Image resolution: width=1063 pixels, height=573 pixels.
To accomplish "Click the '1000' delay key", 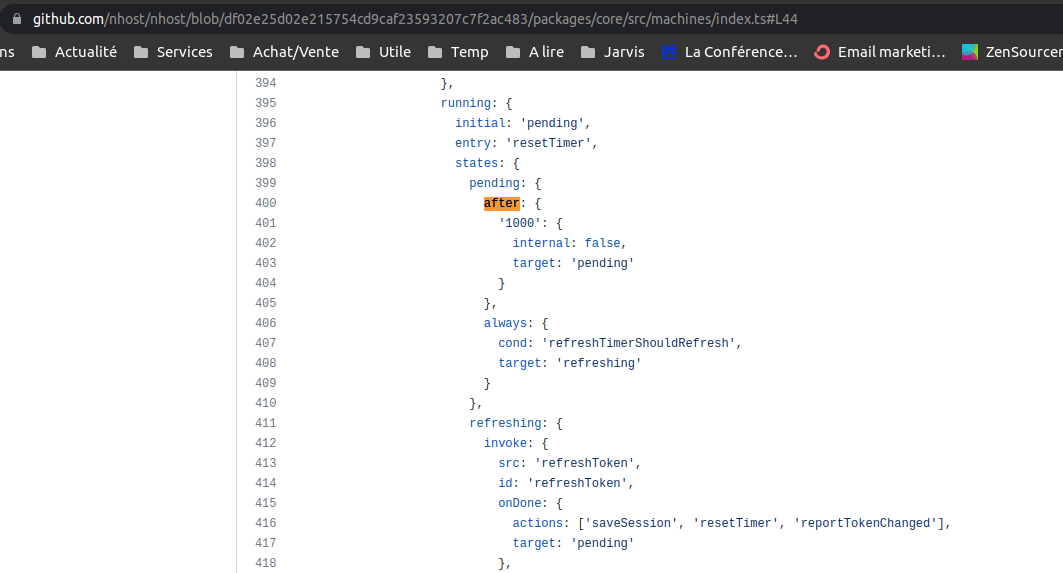I will [519, 223].
